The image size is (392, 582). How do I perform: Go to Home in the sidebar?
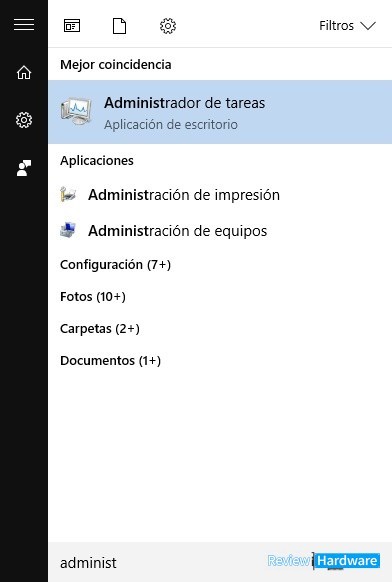click(24, 72)
